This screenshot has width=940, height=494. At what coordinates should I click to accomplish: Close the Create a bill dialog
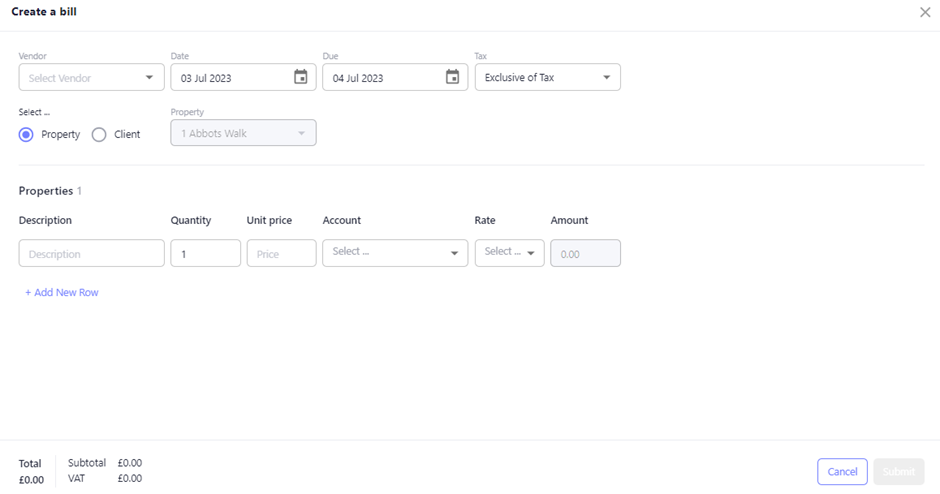[924, 12]
